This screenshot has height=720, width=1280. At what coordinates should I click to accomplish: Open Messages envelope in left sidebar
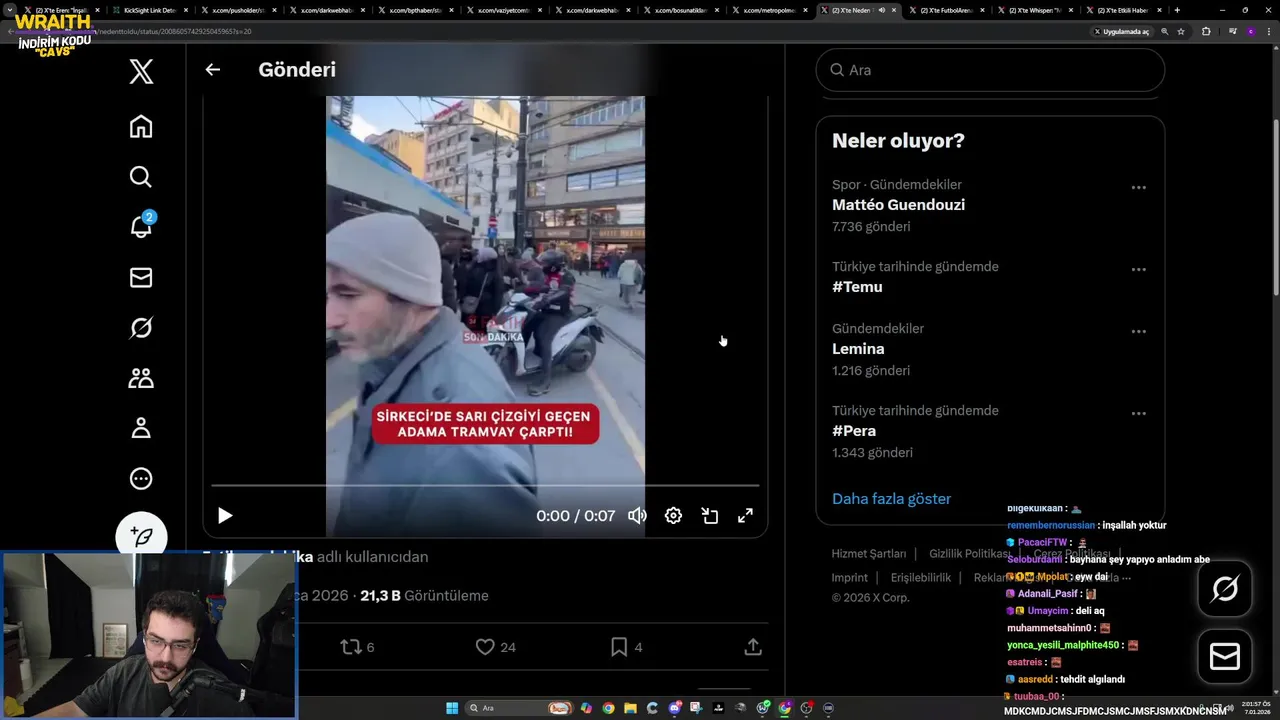point(141,277)
